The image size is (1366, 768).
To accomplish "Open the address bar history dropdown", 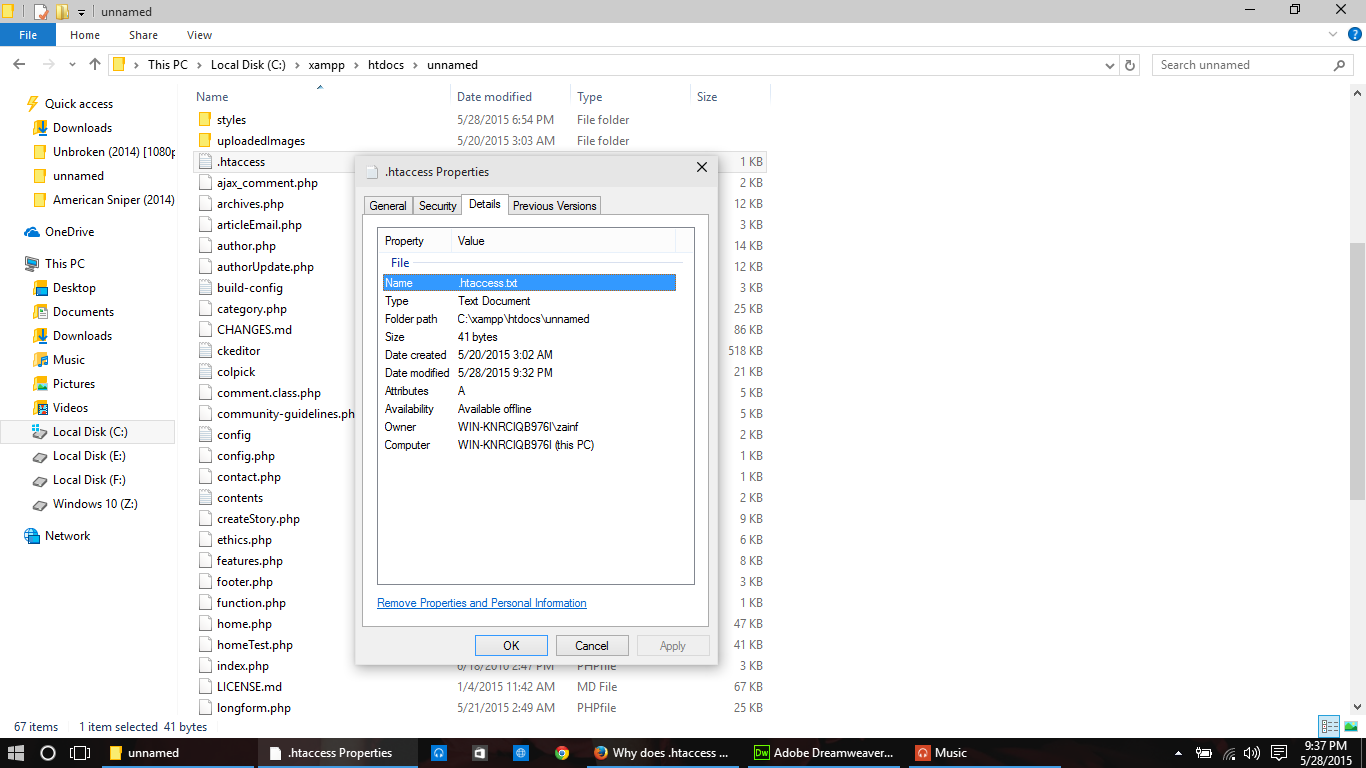I will pos(1110,65).
